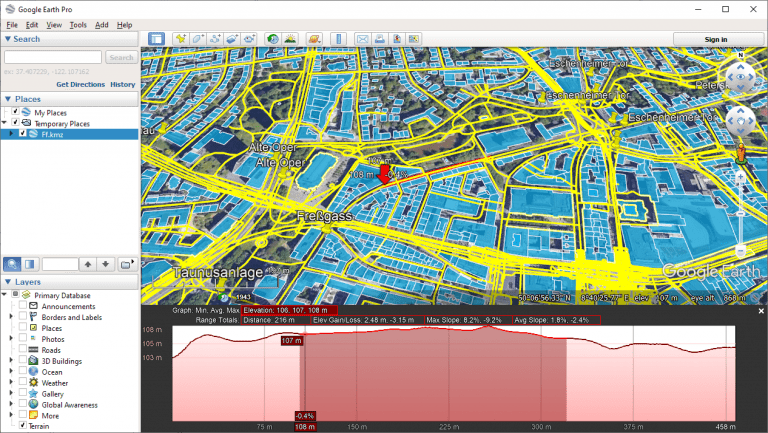Image resolution: width=768 pixels, height=433 pixels.
Task: Expand the 3D Buildings layer tree
Action: pyautogui.click(x=11, y=361)
